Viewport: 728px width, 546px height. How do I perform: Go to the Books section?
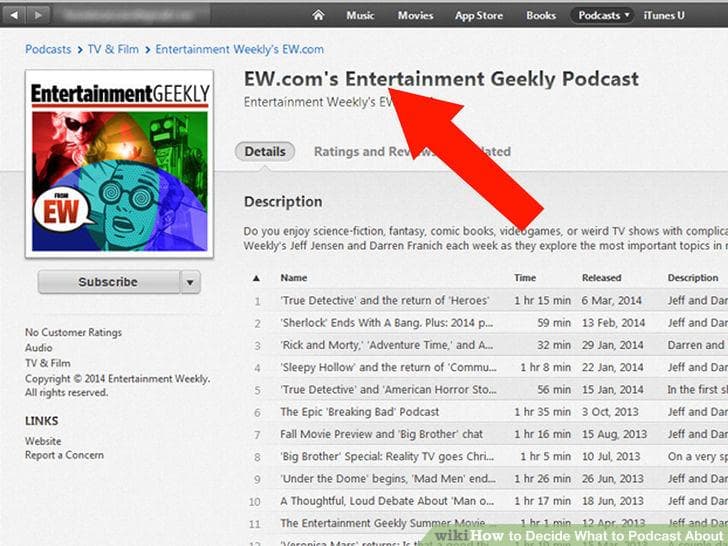pos(541,15)
